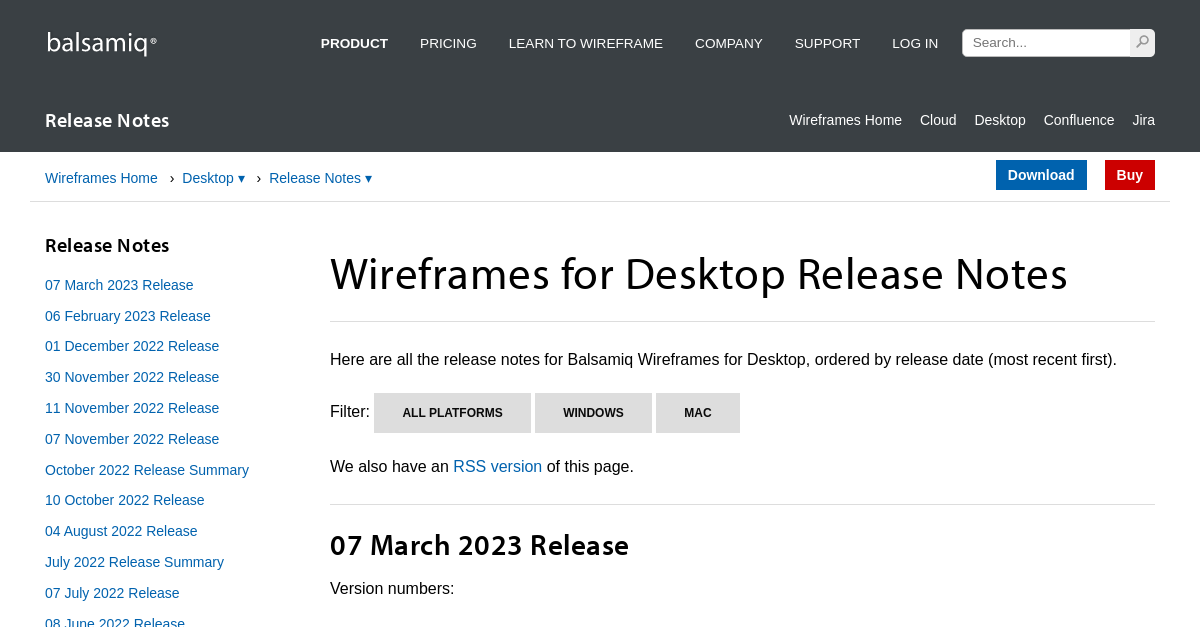Open 06 February 2023 Release sidebar link

pos(128,316)
